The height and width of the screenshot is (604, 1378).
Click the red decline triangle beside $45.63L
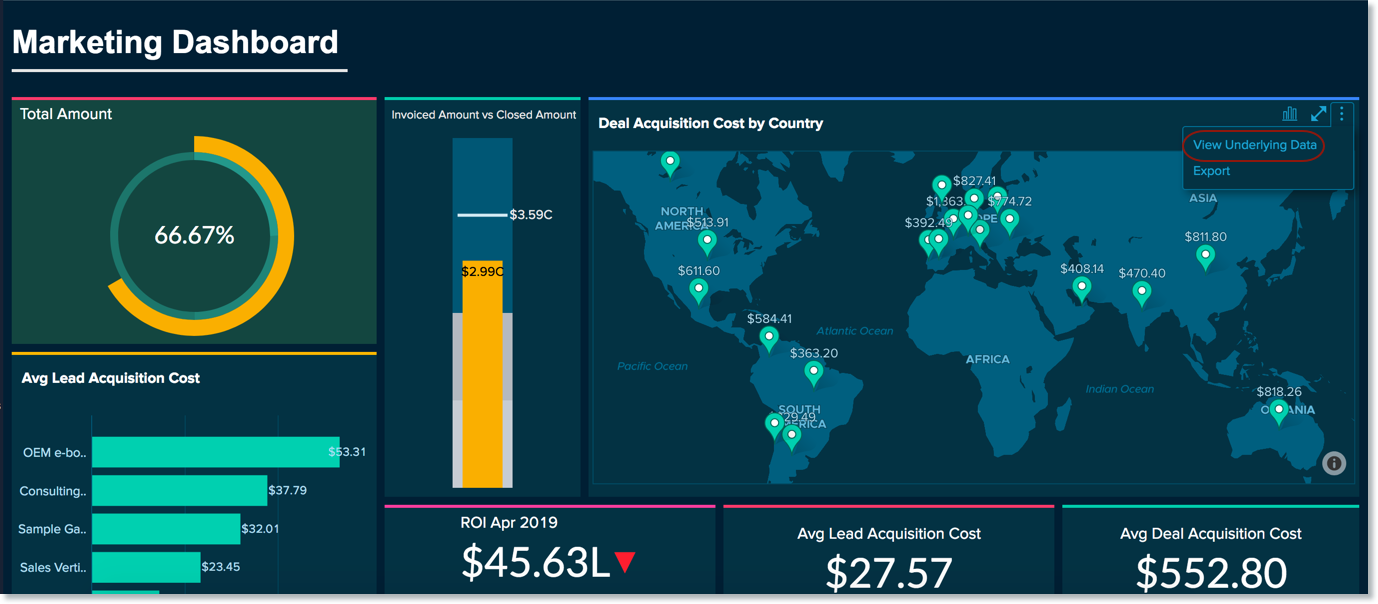pyautogui.click(x=624, y=562)
